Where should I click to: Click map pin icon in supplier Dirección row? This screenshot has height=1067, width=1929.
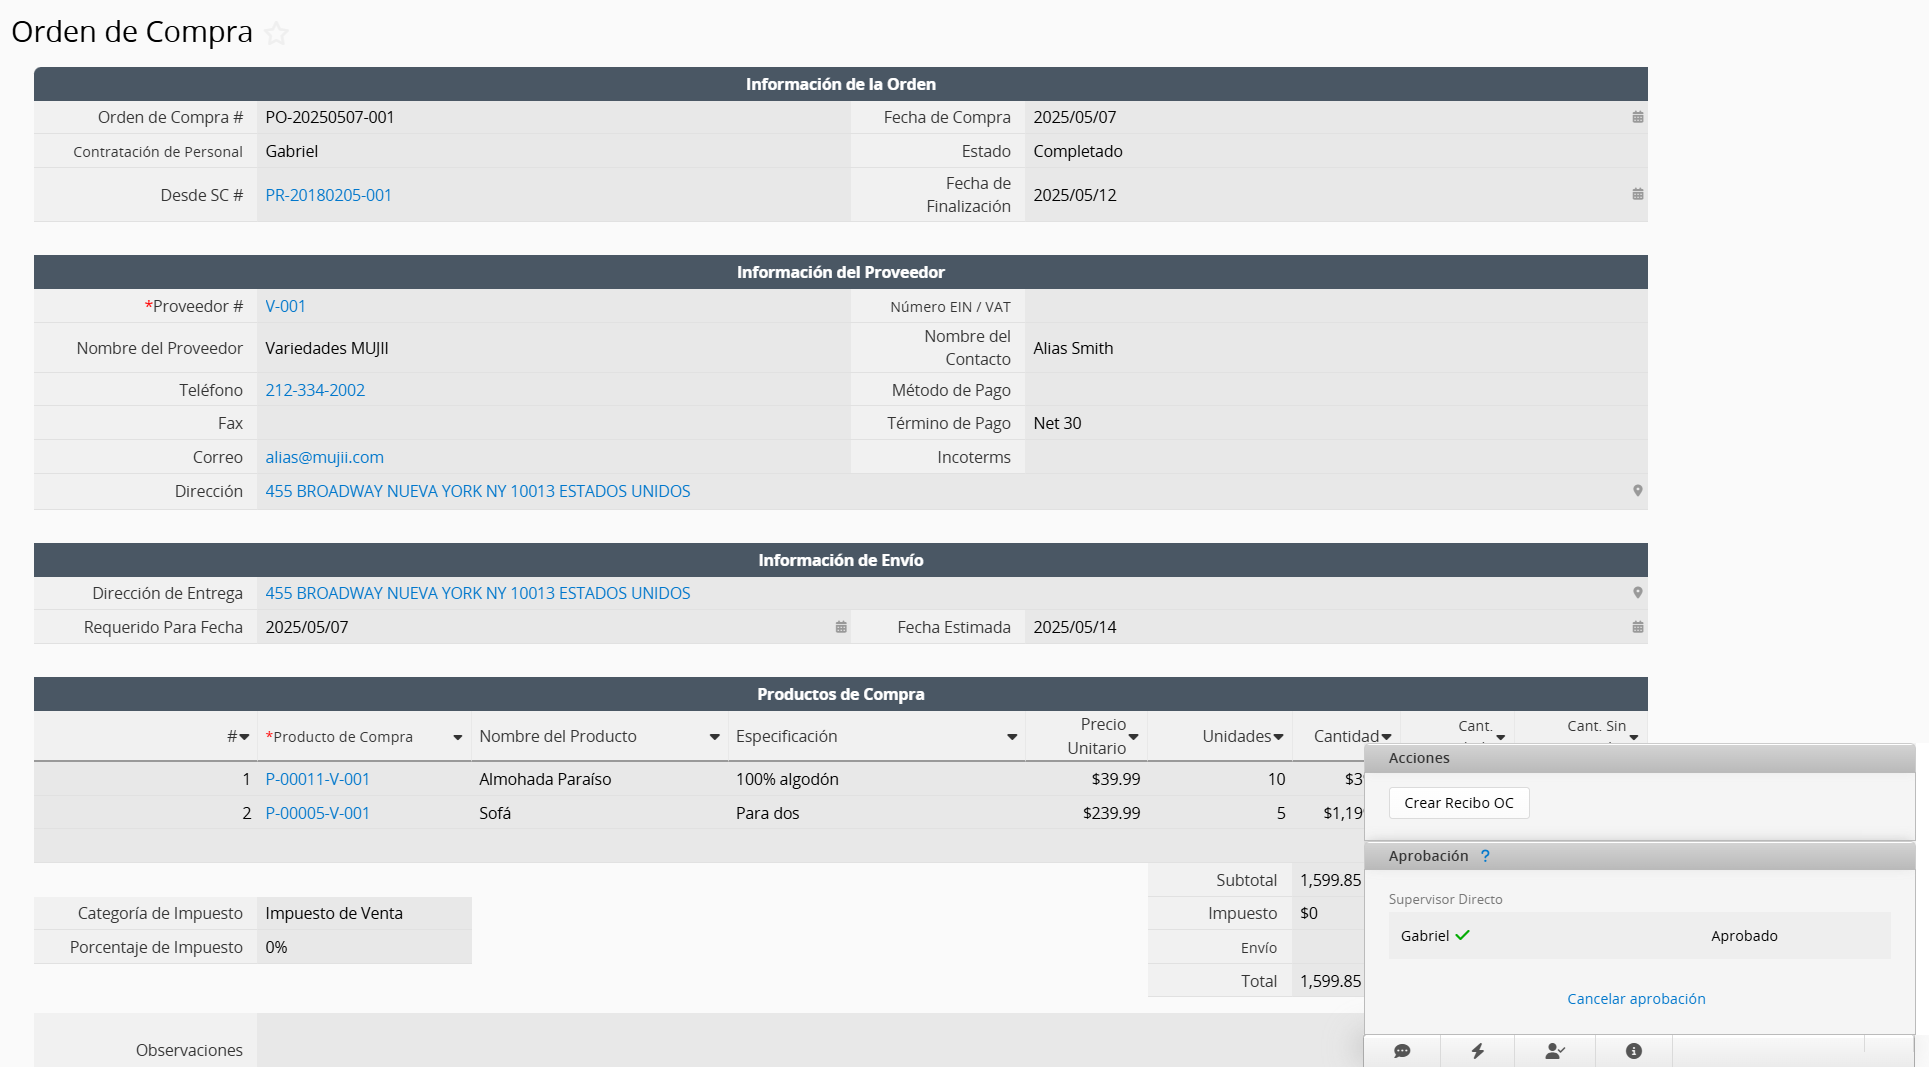point(1637,491)
